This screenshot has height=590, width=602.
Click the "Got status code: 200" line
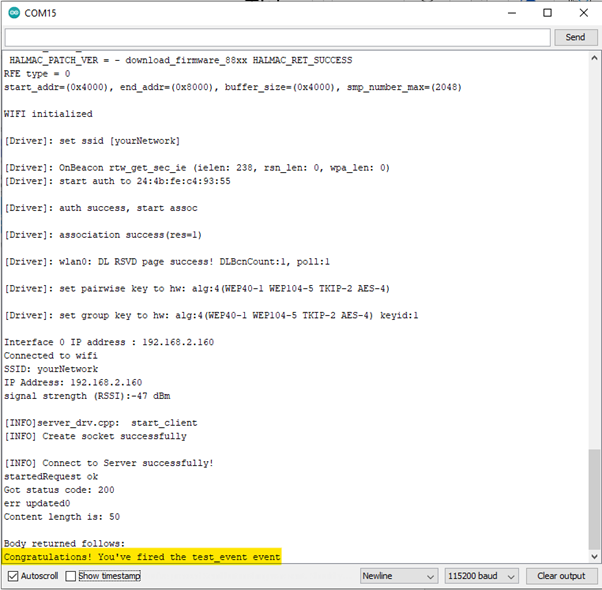pos(58,490)
